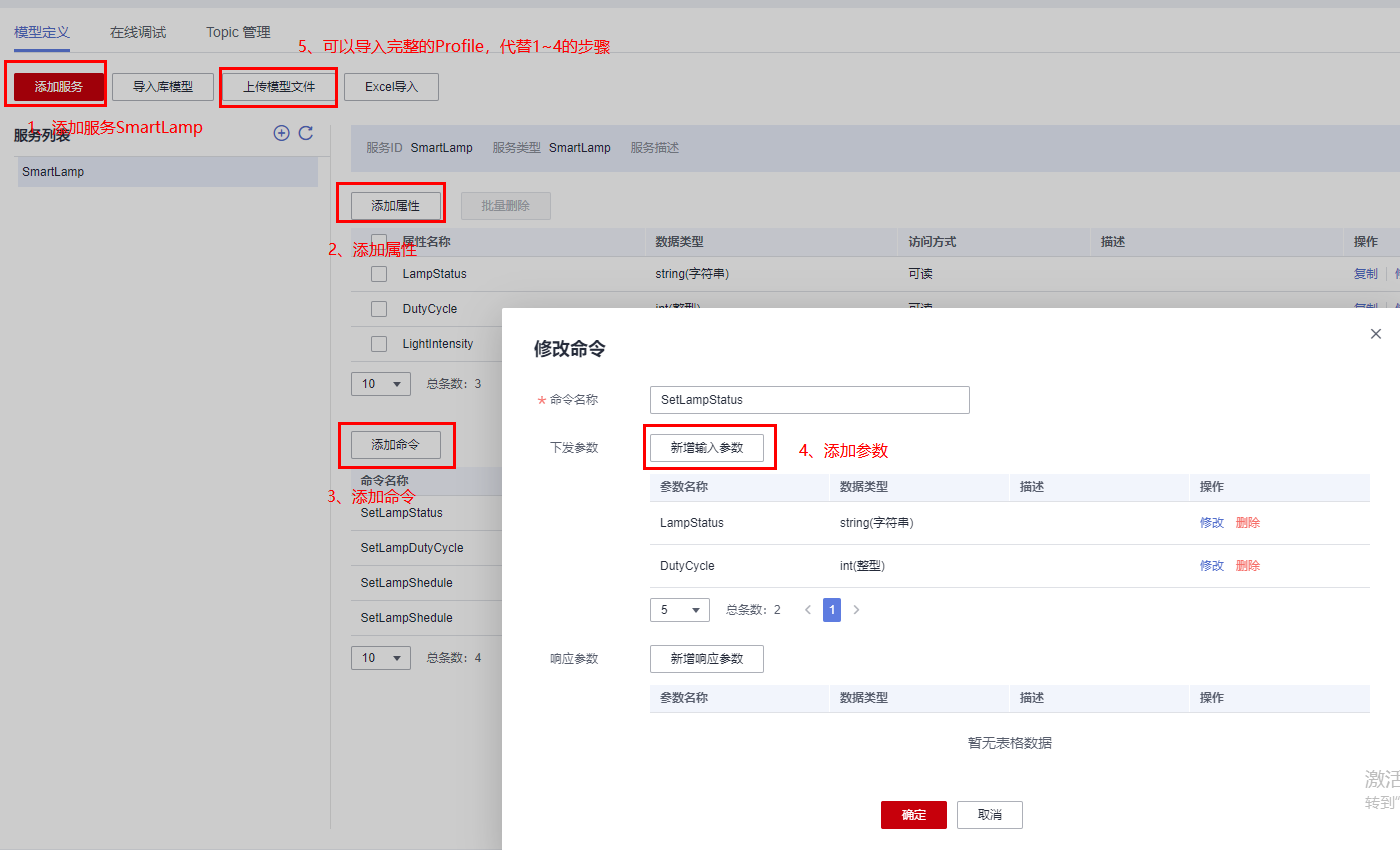This screenshot has width=1400, height=850.
Task: Click the 总条数：4 count text
Action: coord(454,658)
